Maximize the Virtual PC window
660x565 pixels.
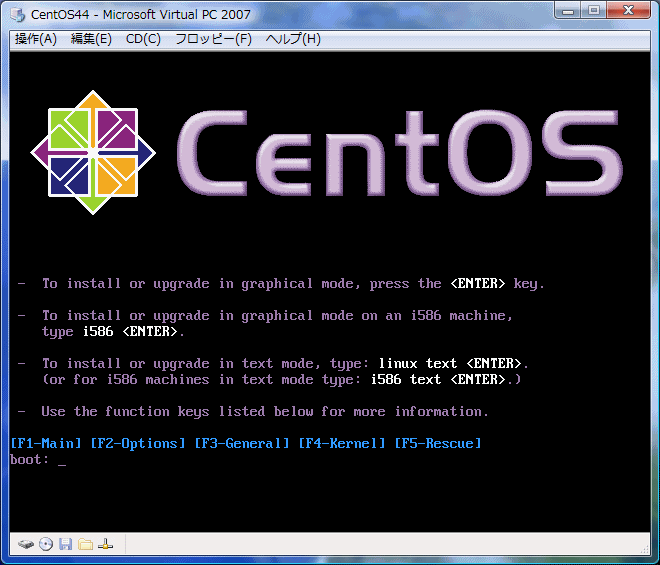(594, 11)
